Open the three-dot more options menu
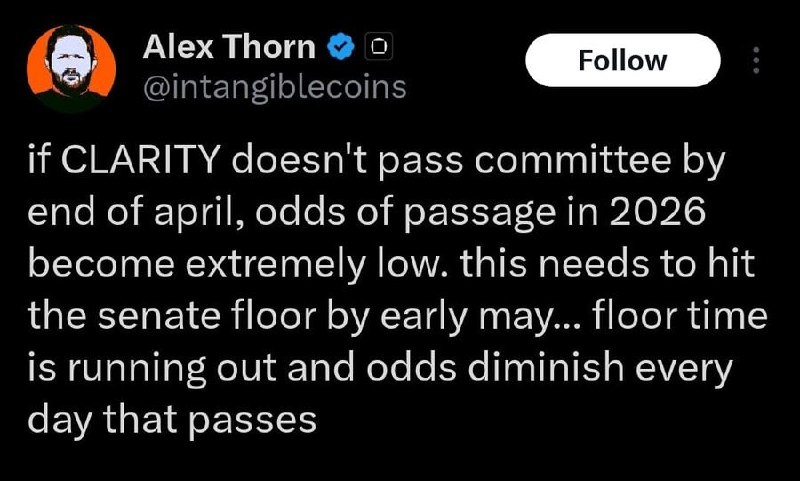The height and width of the screenshot is (481, 800). 754,60
